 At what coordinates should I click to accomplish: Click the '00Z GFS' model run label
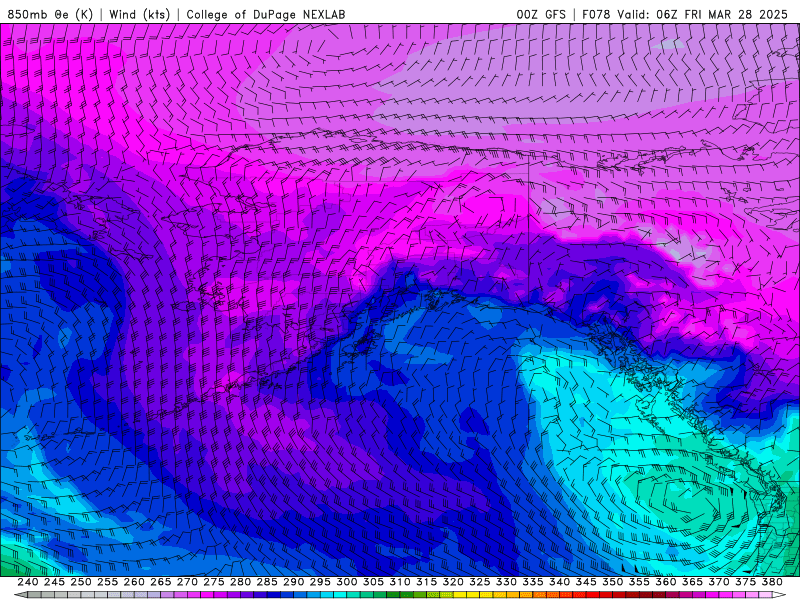click(x=541, y=14)
